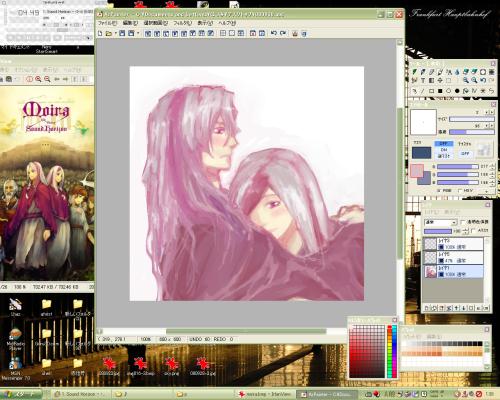Click Windows Start button

tap(21, 394)
